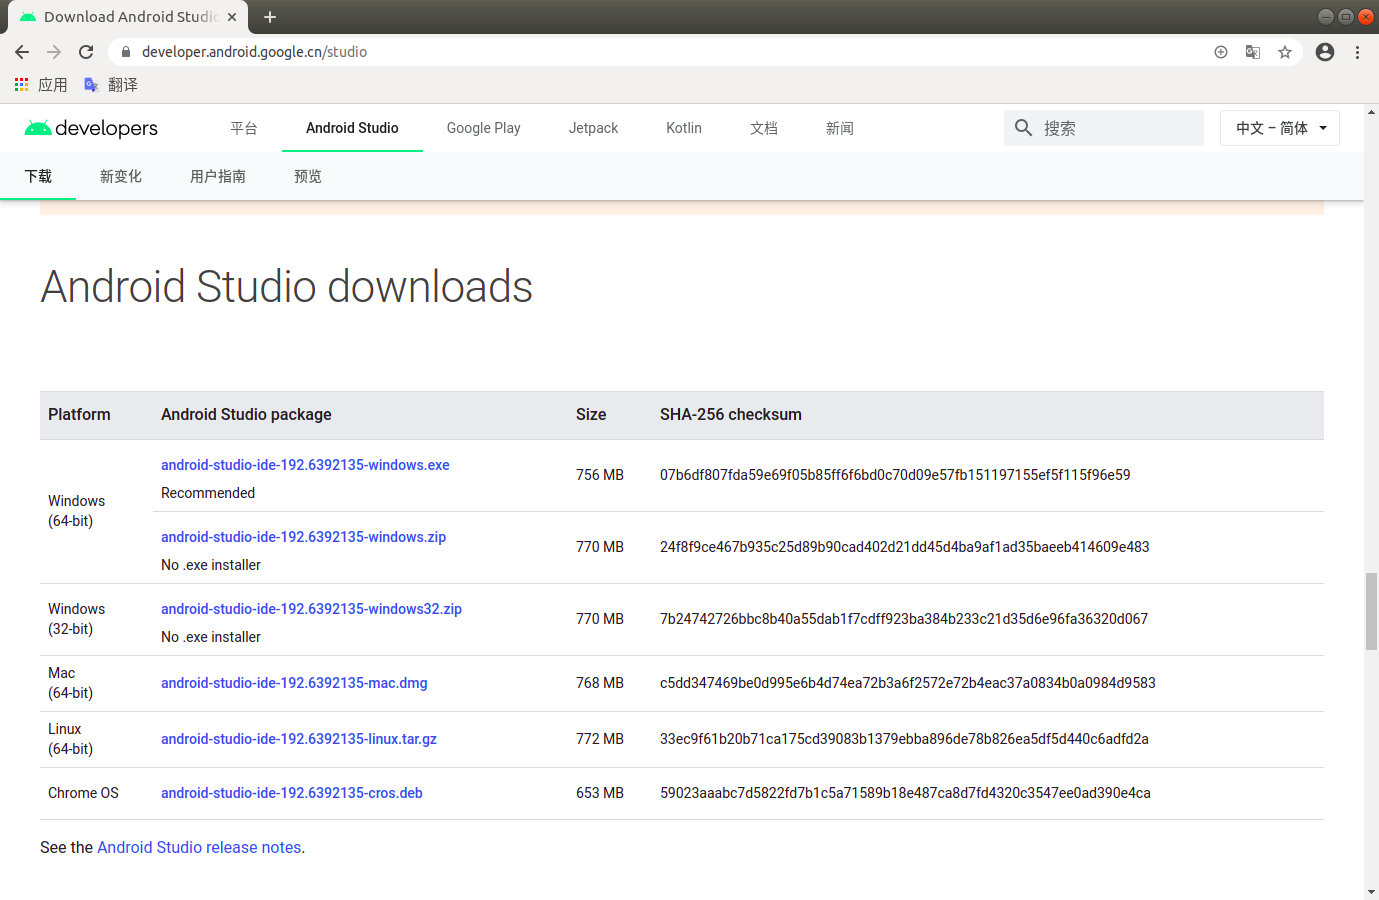Bookmark this page with the star icon
The width and height of the screenshot is (1379, 900).
coord(1285,51)
